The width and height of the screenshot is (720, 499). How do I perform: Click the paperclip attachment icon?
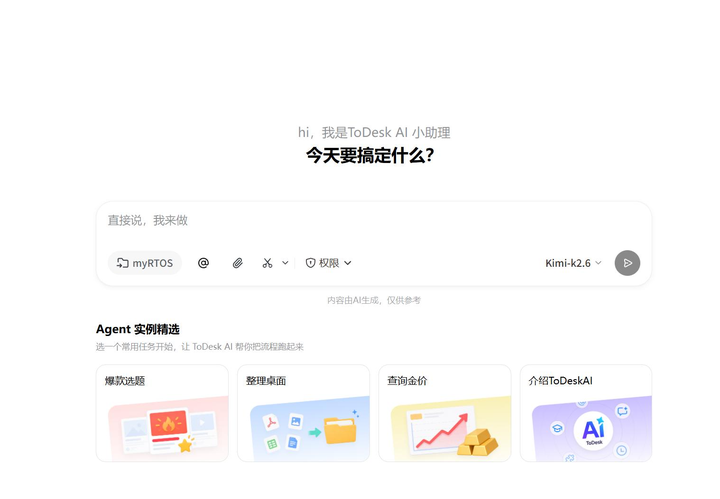pos(237,263)
